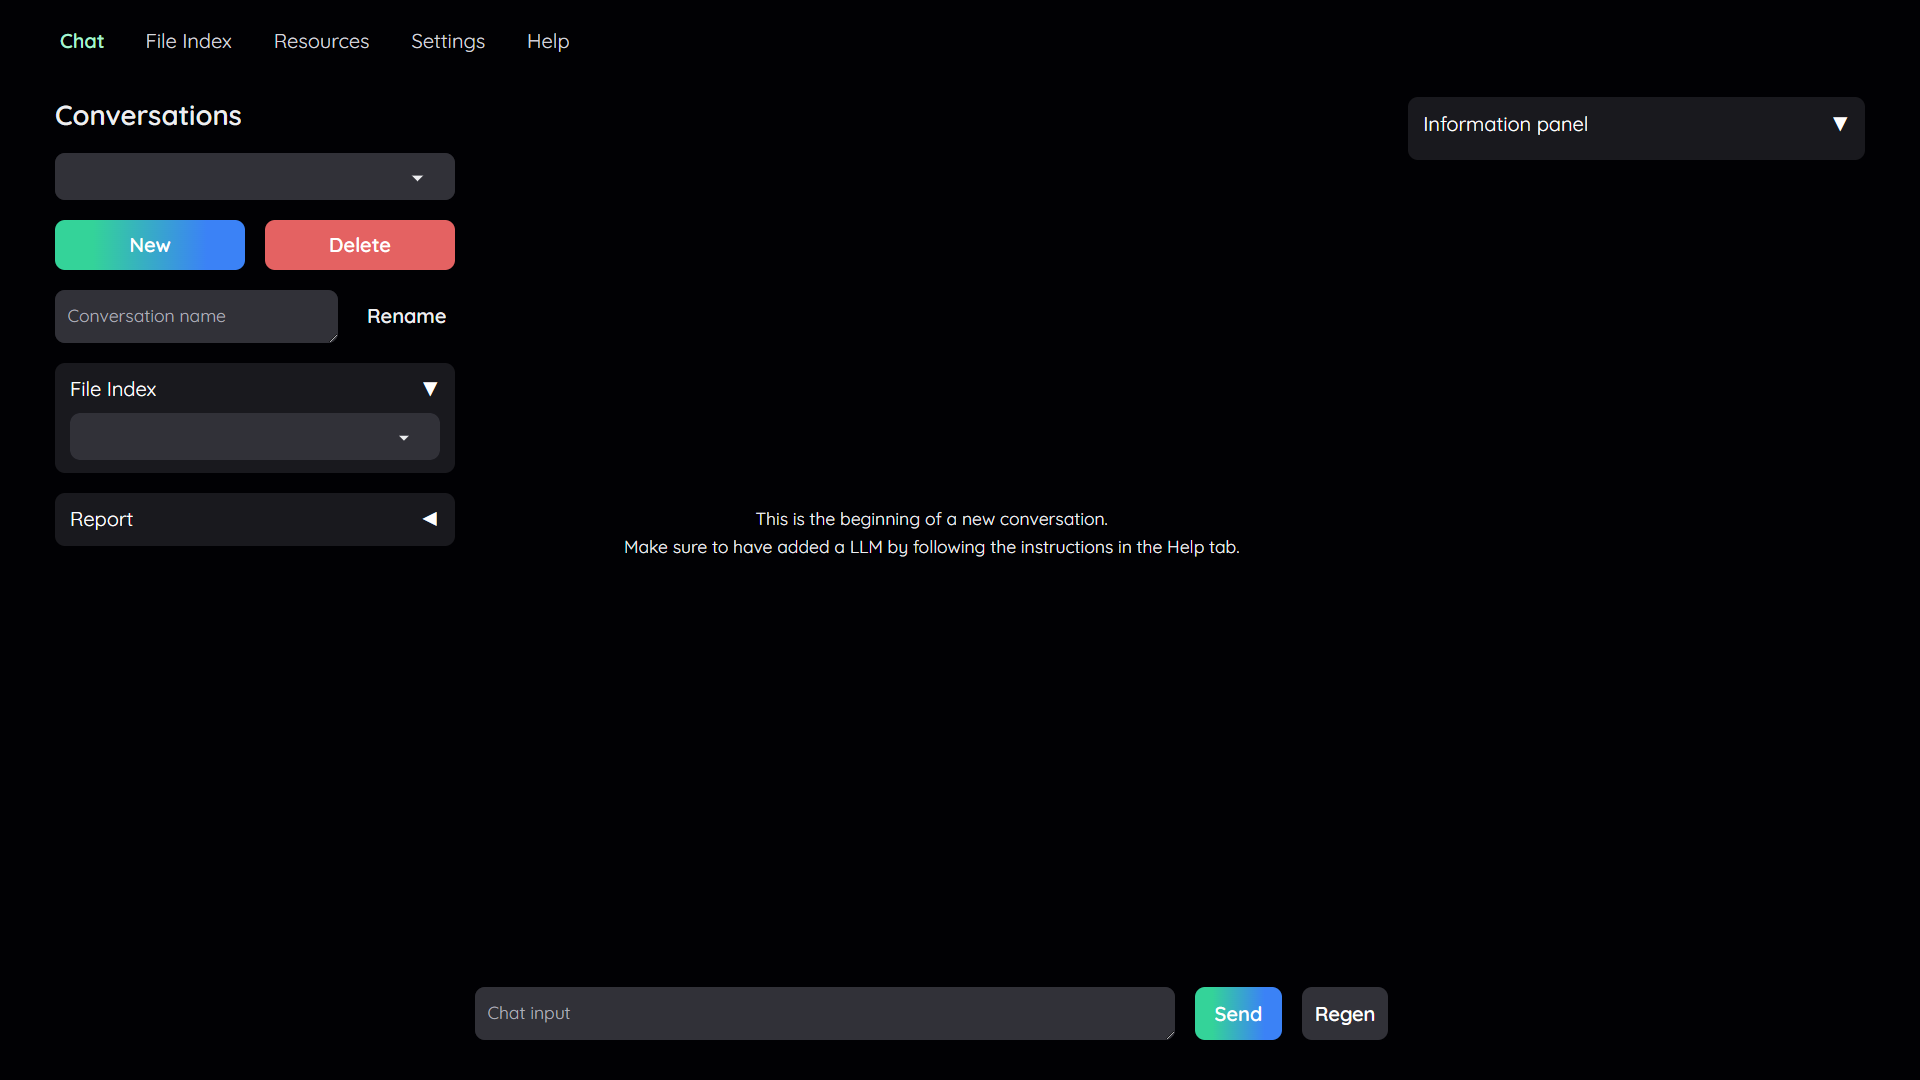Go to the Settings tab

447,41
